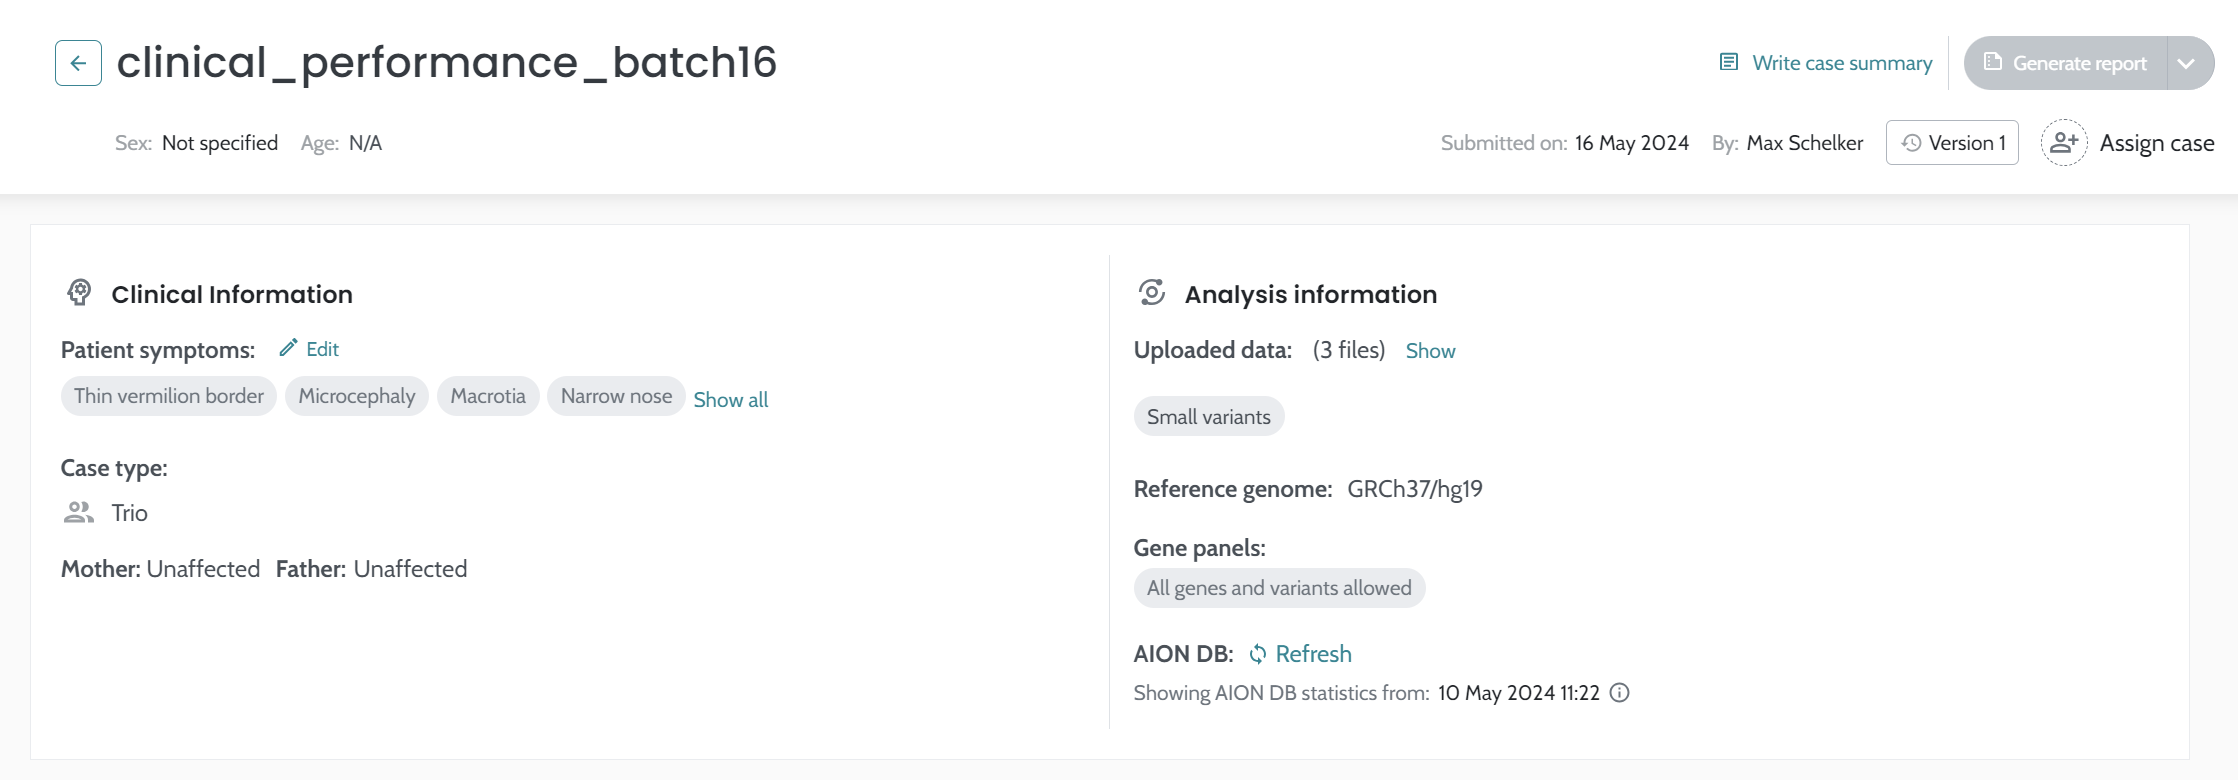Click the Clinical Information head icon
Viewport: 2238px width, 780px height.
pyautogui.click(x=79, y=293)
